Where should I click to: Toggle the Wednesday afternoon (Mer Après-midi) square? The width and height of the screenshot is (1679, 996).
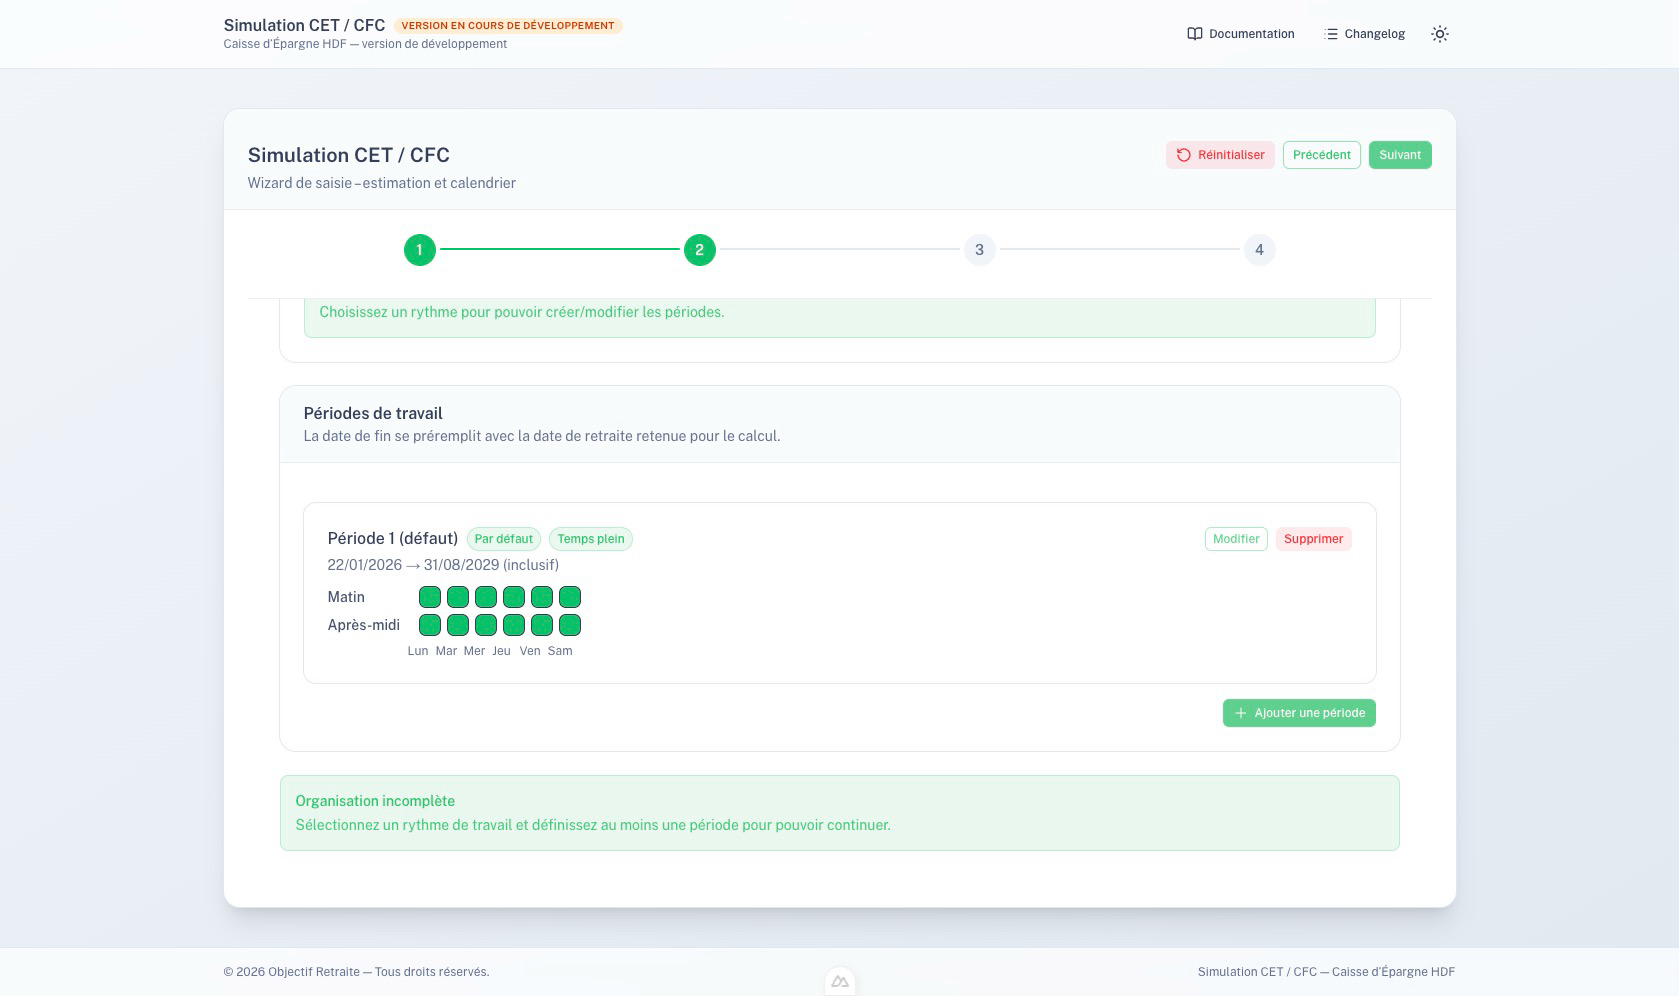[x=486, y=625]
